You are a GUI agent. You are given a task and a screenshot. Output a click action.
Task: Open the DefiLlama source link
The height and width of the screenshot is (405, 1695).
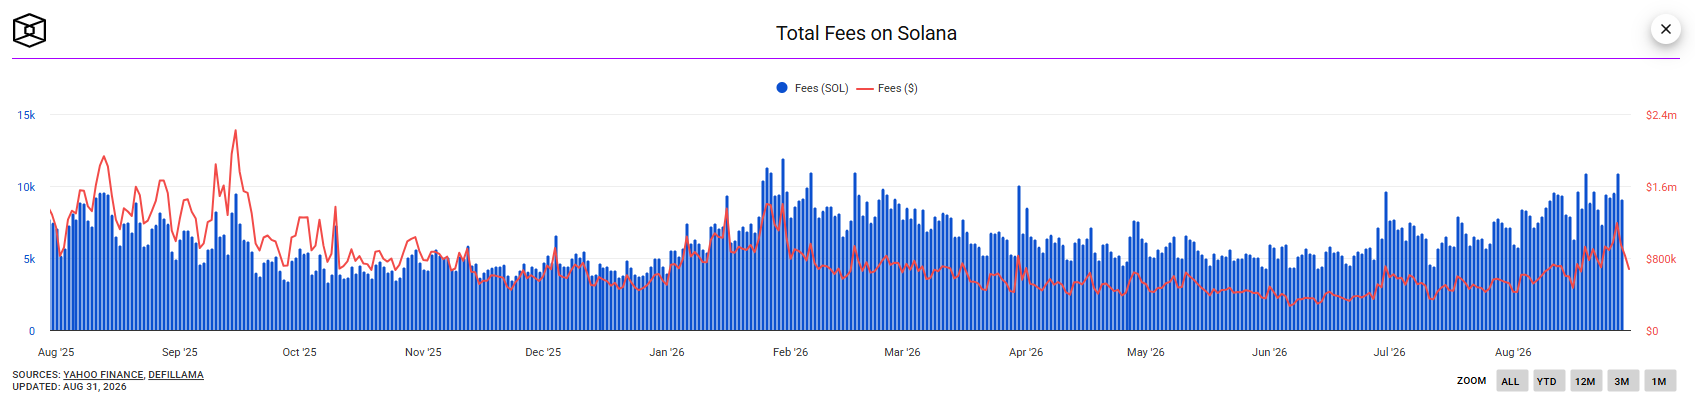coord(176,375)
